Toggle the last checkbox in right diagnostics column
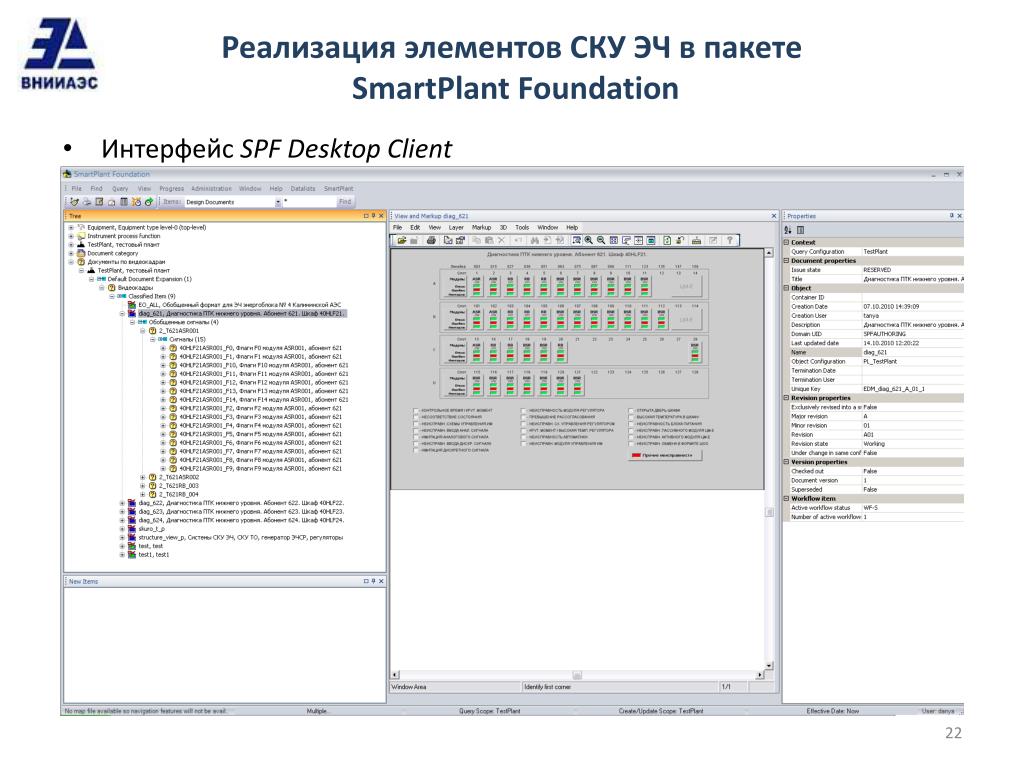 pyautogui.click(x=631, y=443)
